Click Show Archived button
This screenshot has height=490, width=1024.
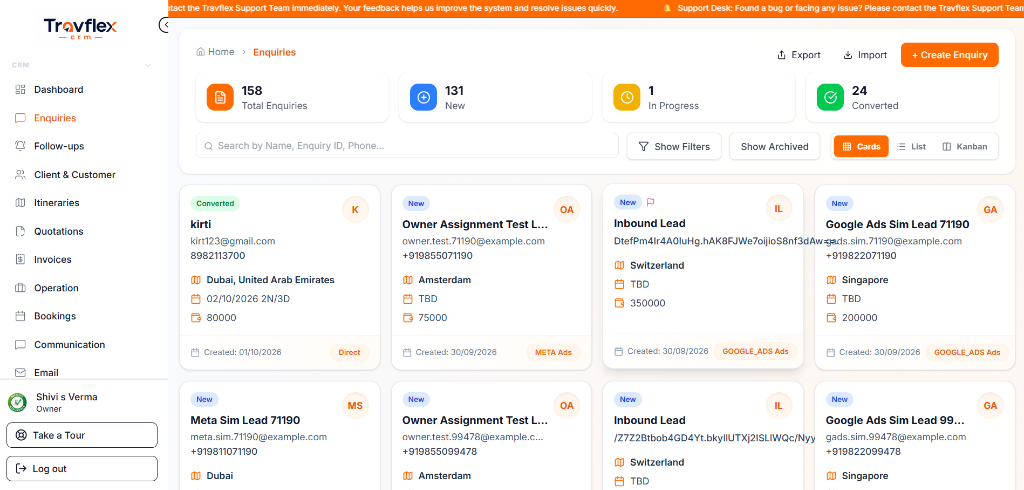(x=775, y=146)
